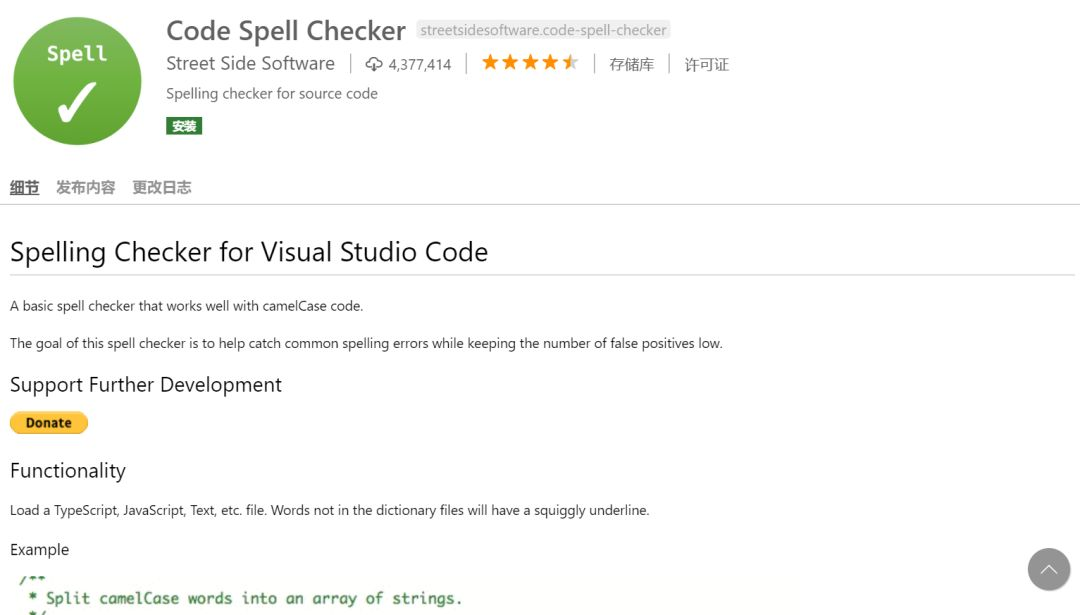Click the Spelling checker for source code description

(272, 93)
